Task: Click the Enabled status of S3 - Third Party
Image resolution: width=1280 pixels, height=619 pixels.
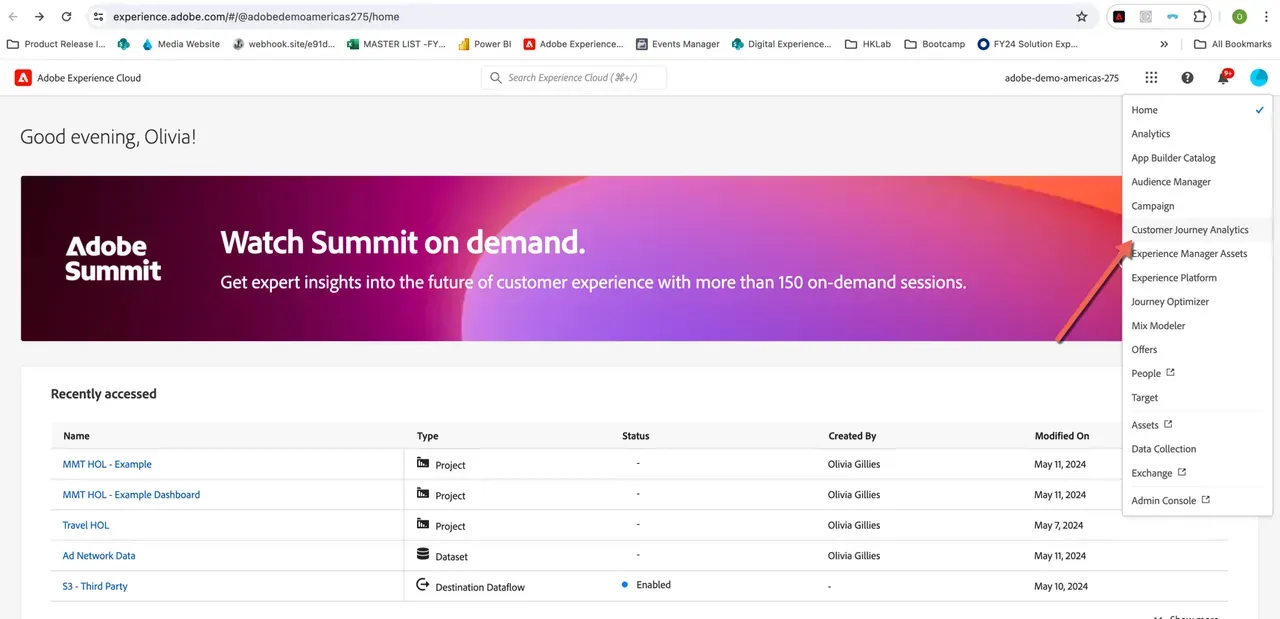Action: coord(646,585)
